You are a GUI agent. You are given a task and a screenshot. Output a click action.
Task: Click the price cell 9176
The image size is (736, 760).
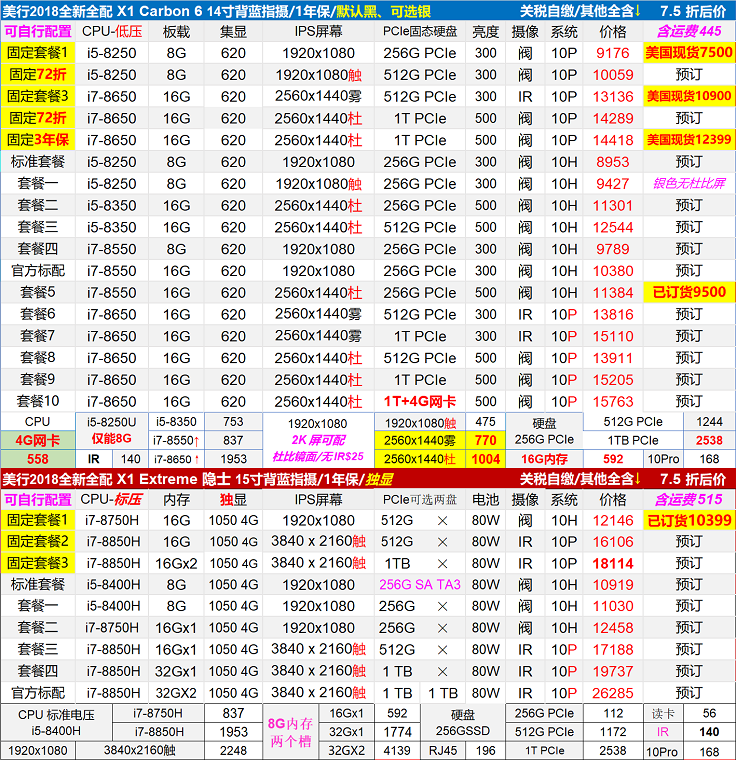tap(612, 52)
